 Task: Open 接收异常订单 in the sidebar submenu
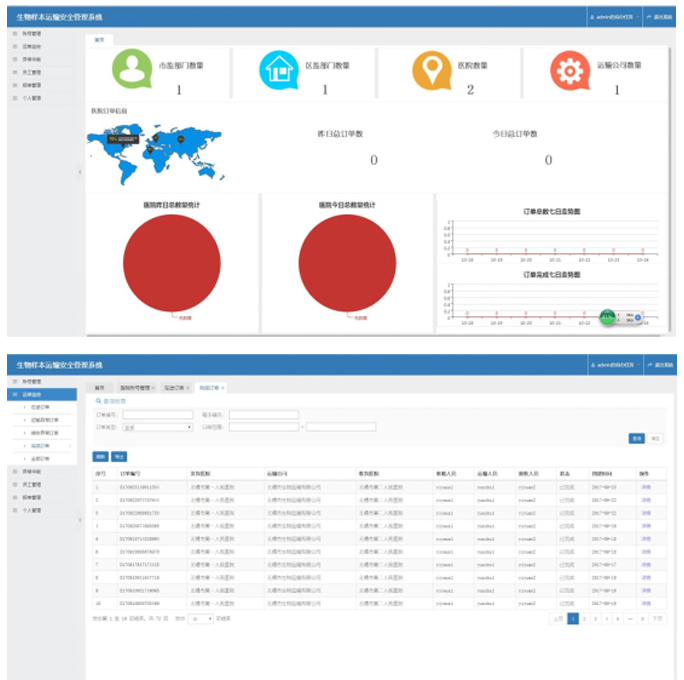47,433
